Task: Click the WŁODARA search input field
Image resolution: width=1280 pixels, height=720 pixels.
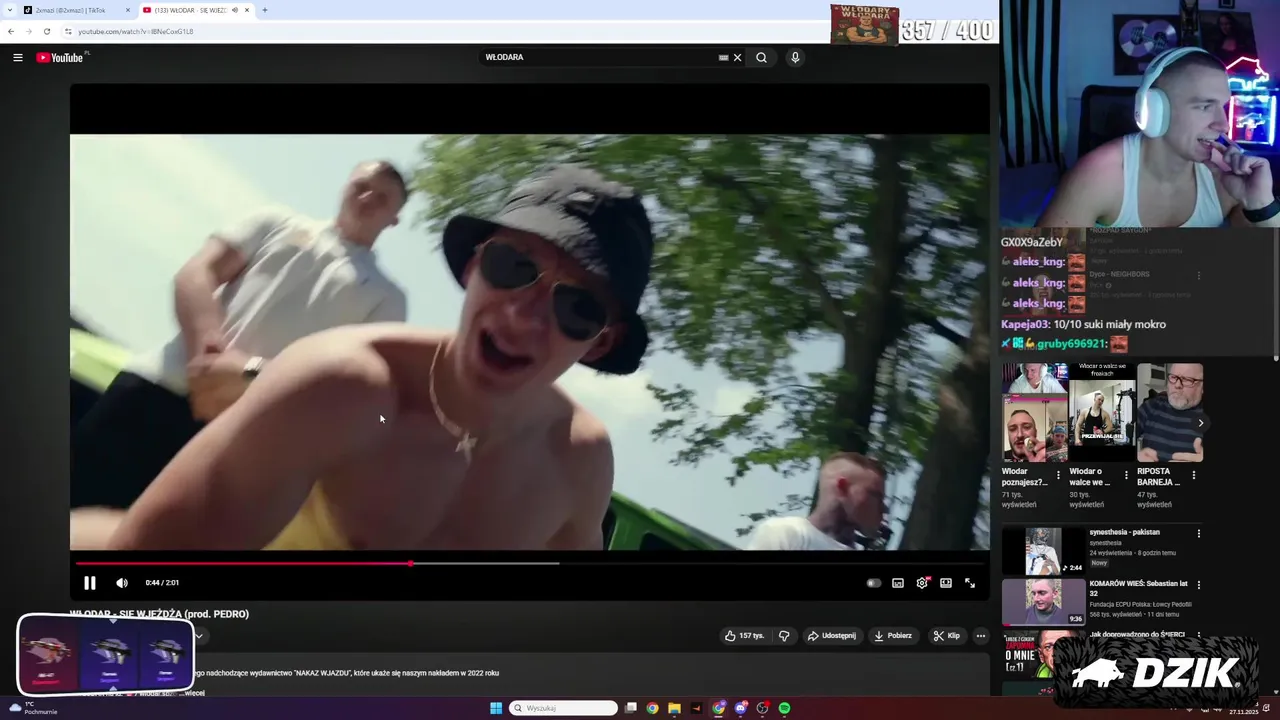Action: click(x=598, y=57)
